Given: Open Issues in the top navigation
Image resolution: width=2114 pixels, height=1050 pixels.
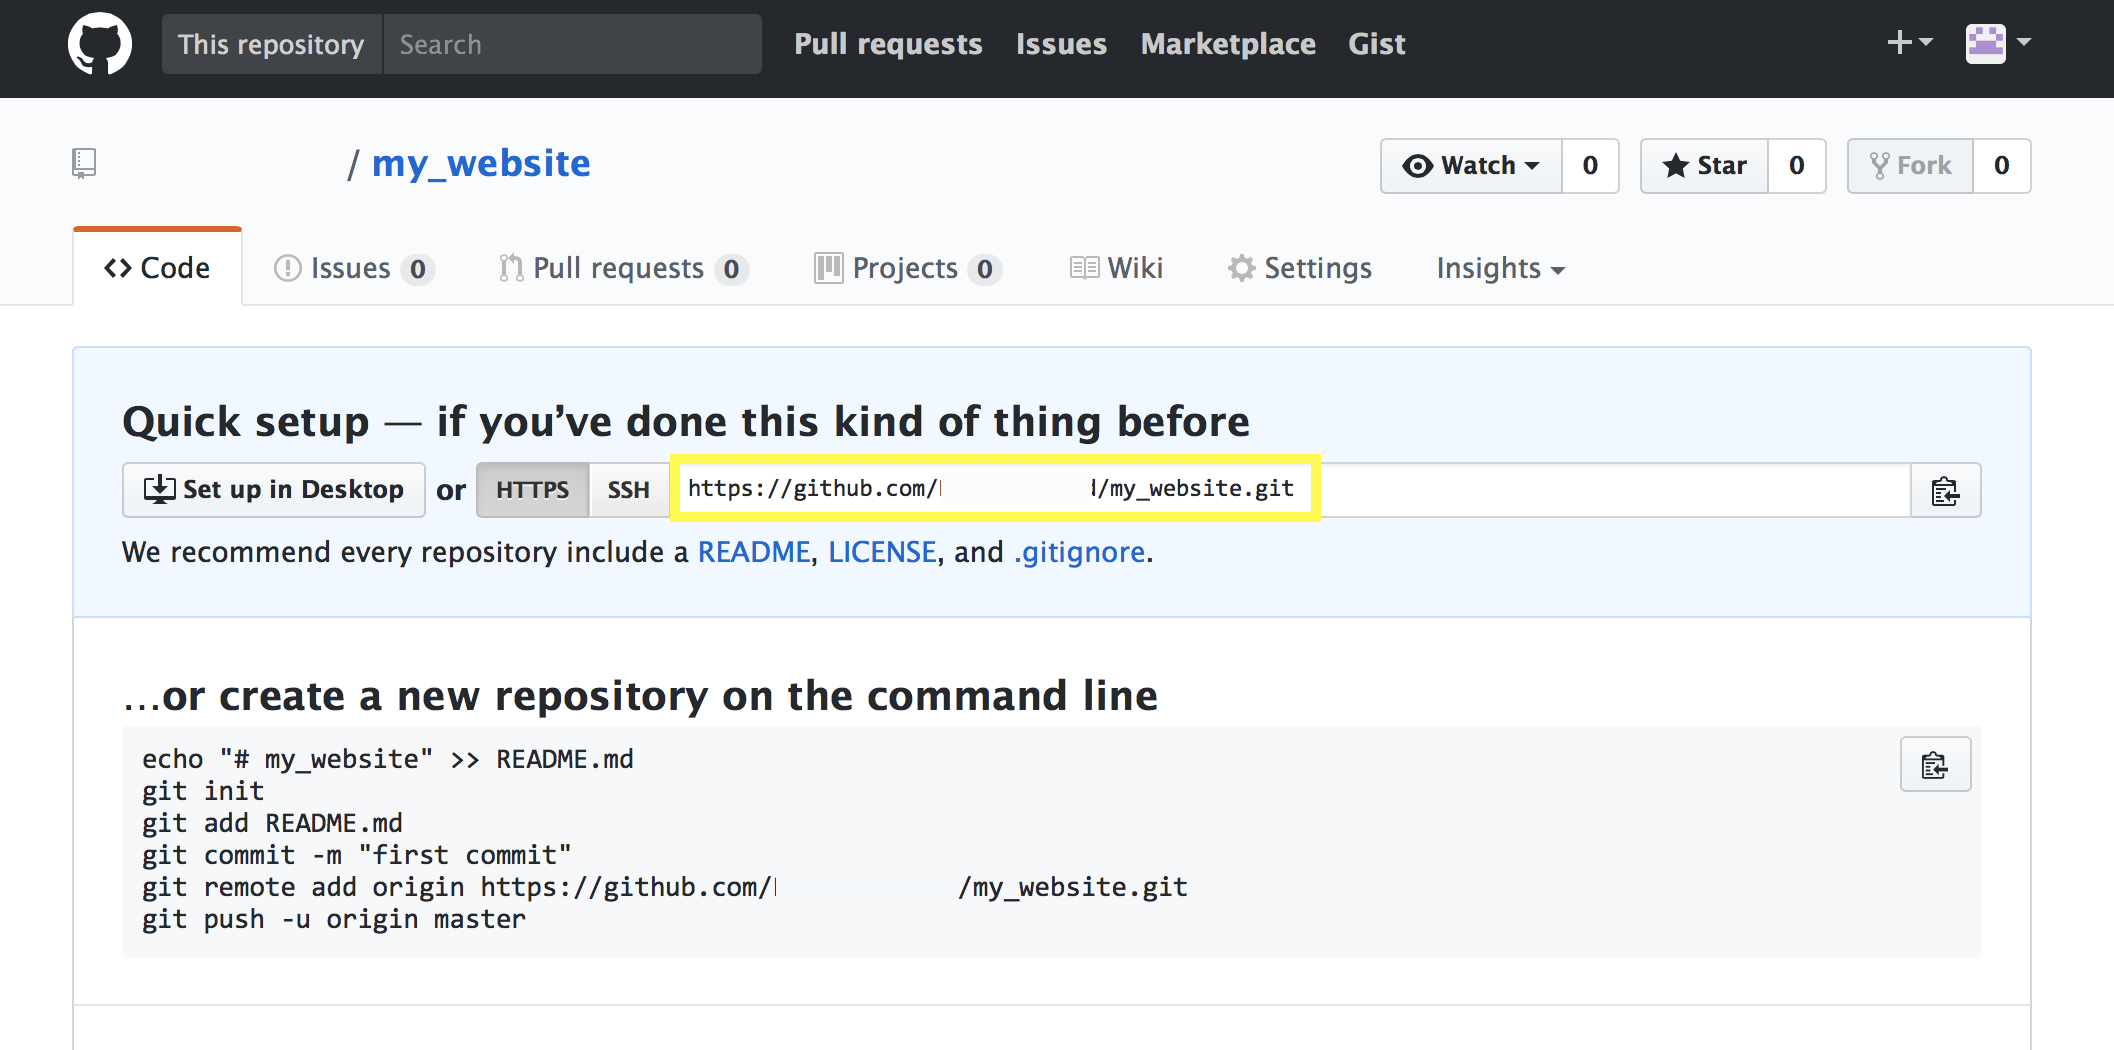Looking at the screenshot, I should pyautogui.click(x=1061, y=44).
